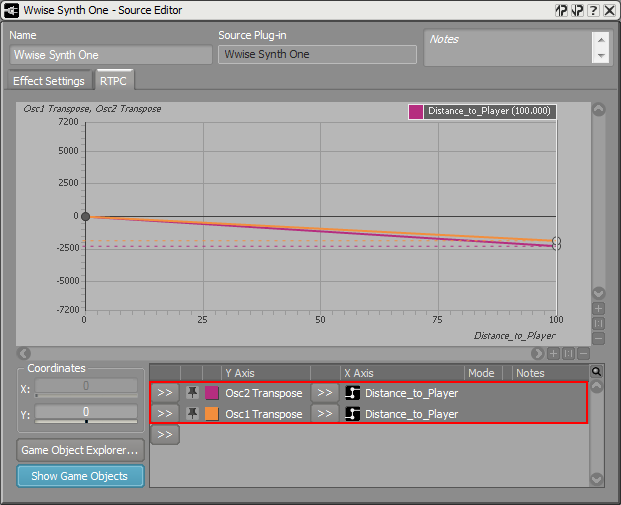Reset horizontal zoom with 1:1 icon

568,353
